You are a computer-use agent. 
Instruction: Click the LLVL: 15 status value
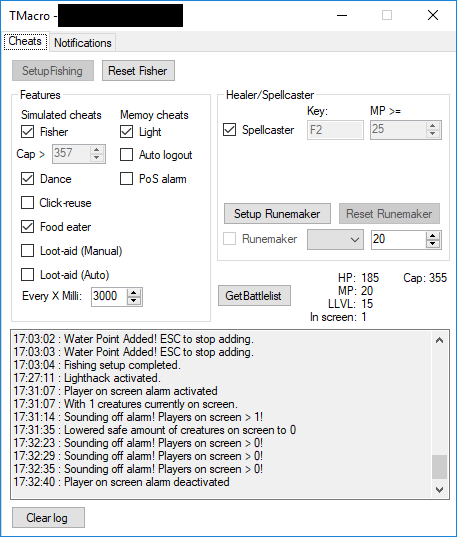click(x=350, y=304)
